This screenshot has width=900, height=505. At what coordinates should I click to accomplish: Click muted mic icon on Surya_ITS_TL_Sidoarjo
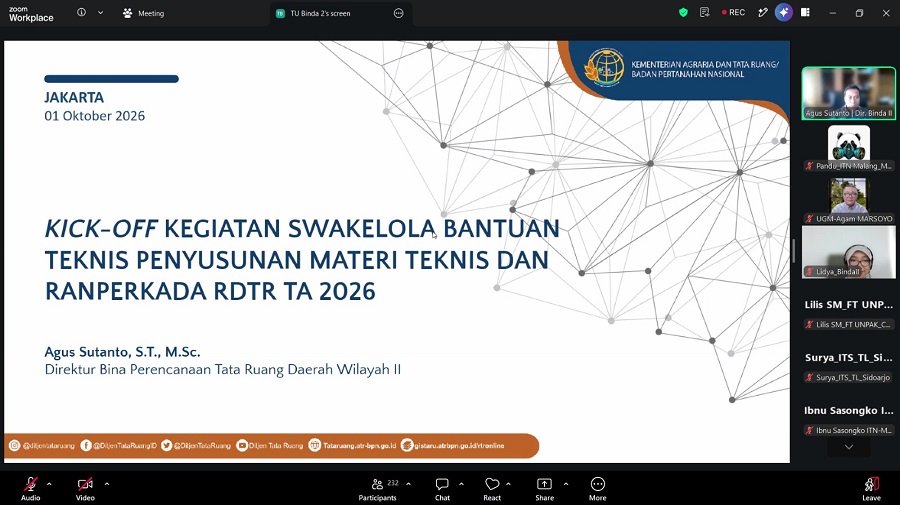coord(810,378)
